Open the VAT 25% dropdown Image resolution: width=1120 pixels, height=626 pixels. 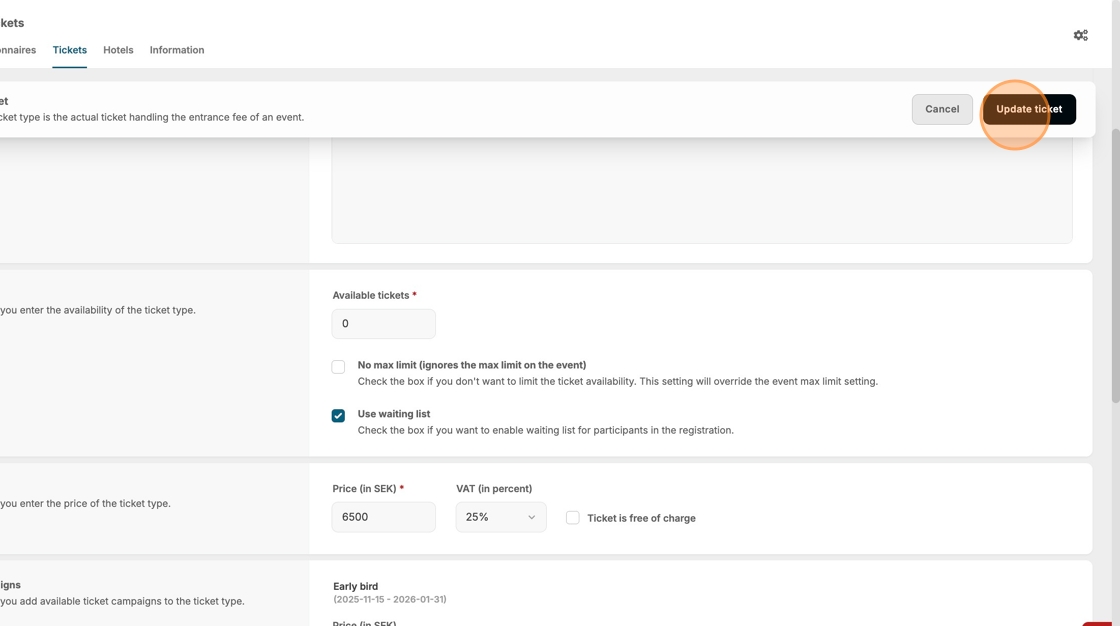click(499, 517)
